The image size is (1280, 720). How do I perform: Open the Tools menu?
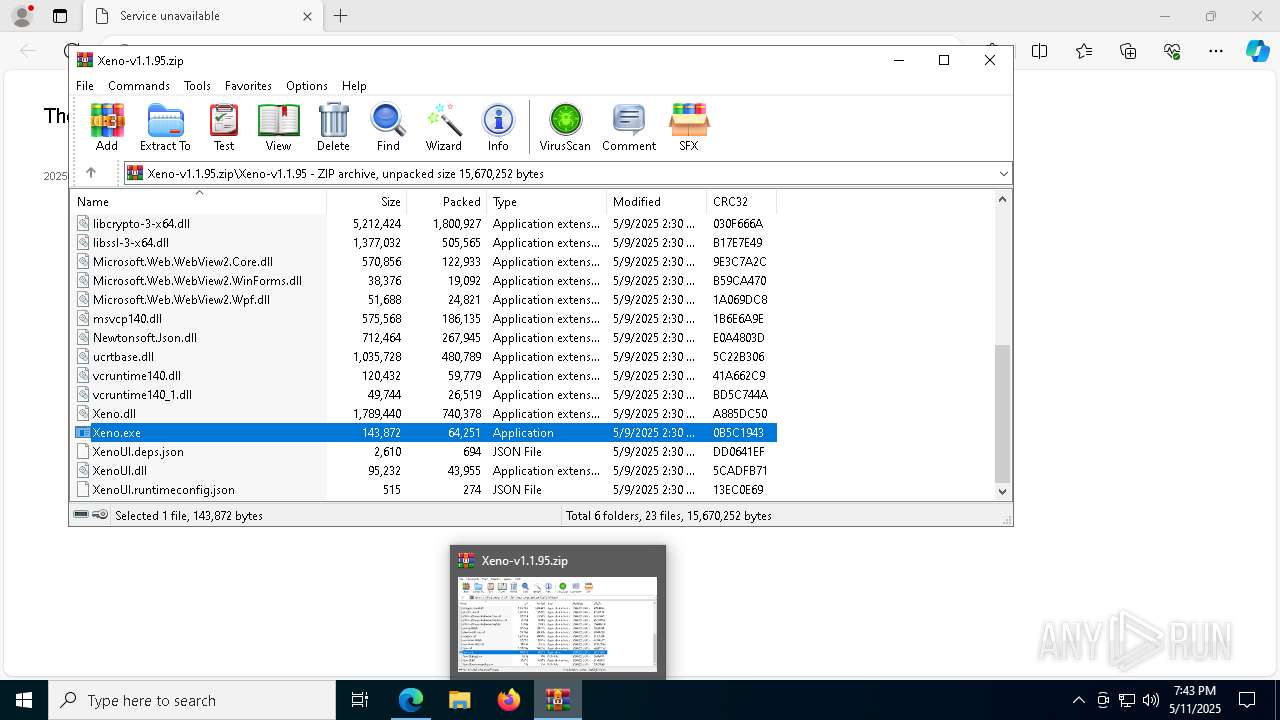(197, 86)
